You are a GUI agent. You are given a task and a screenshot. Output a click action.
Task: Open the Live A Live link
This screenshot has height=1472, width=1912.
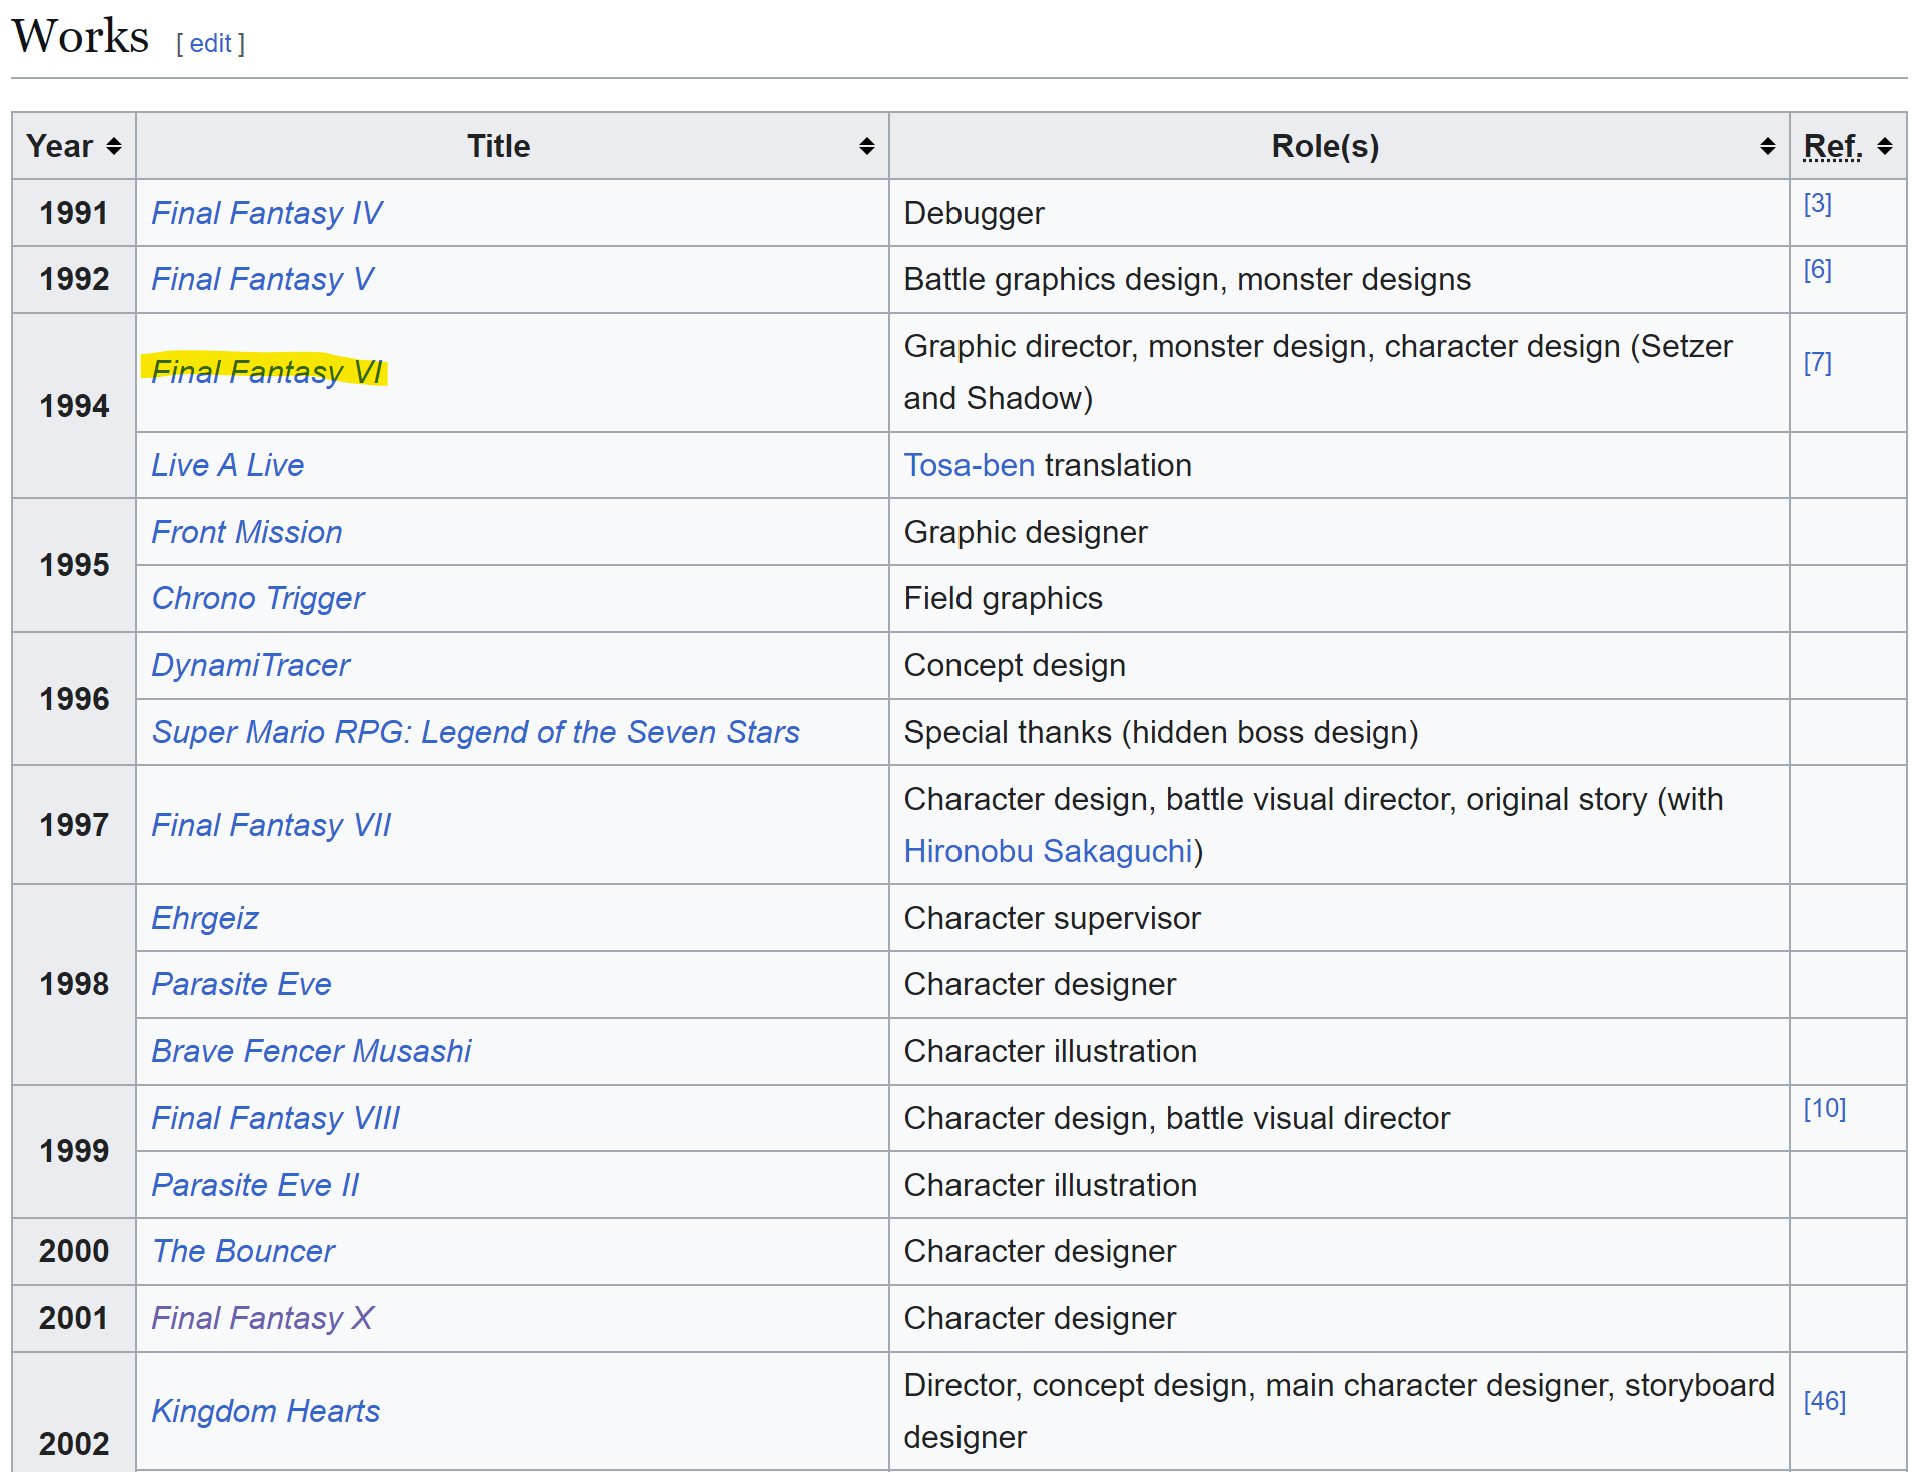(x=227, y=465)
